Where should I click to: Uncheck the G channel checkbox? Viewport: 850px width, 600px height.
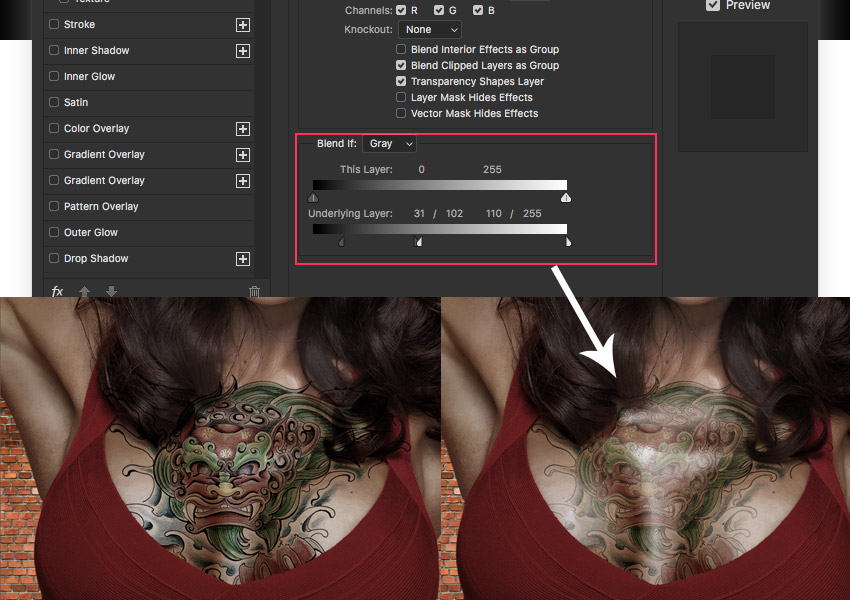[x=439, y=10]
